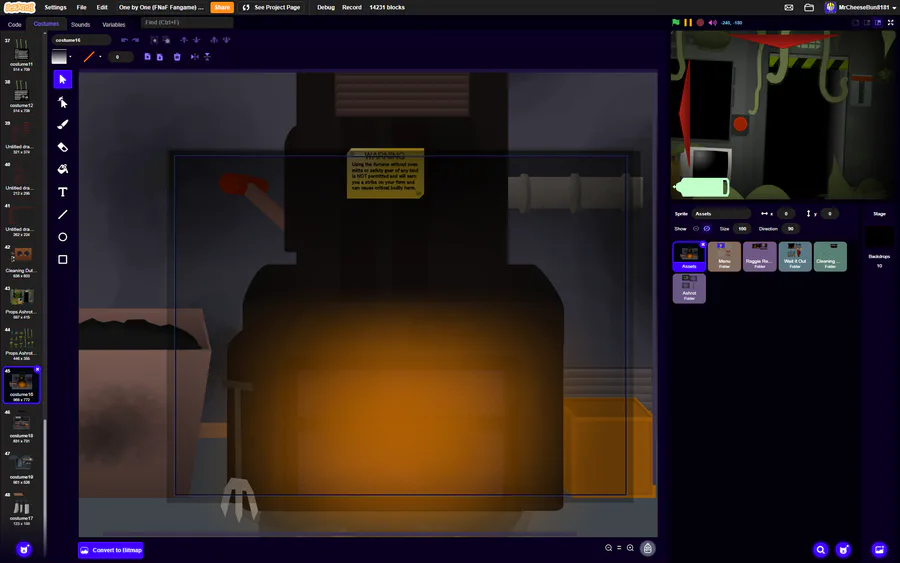The width and height of the screenshot is (900, 563).
Task: Click the Undo arrow in costume editor
Action: click(124, 40)
